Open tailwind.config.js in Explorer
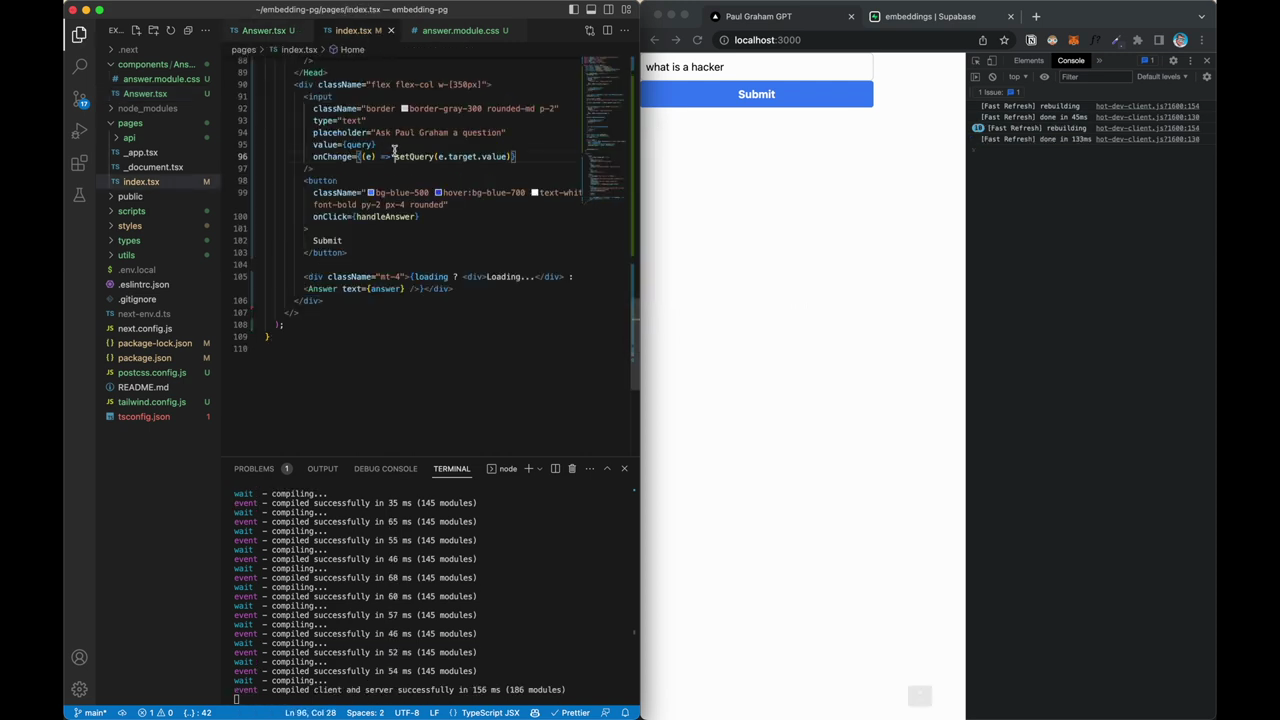This screenshot has height=720, width=1280. click(160, 402)
